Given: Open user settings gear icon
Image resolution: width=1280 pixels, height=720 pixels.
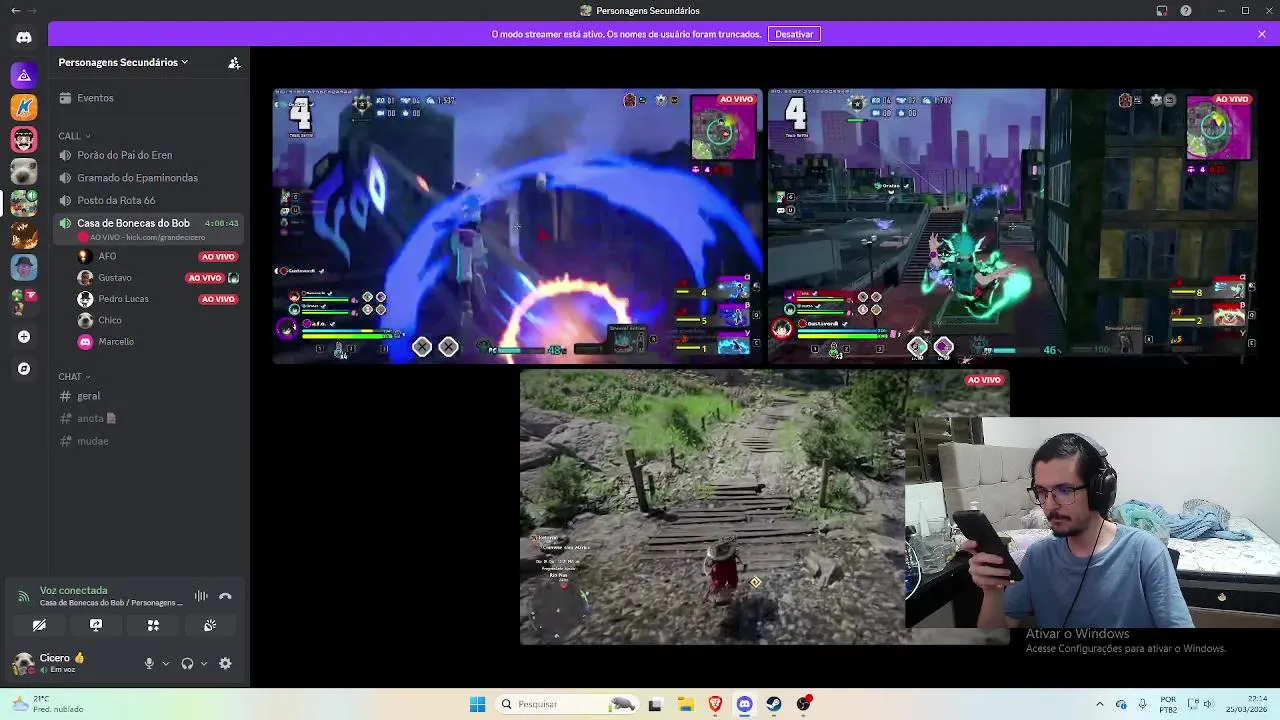Looking at the screenshot, I should click(x=225, y=663).
